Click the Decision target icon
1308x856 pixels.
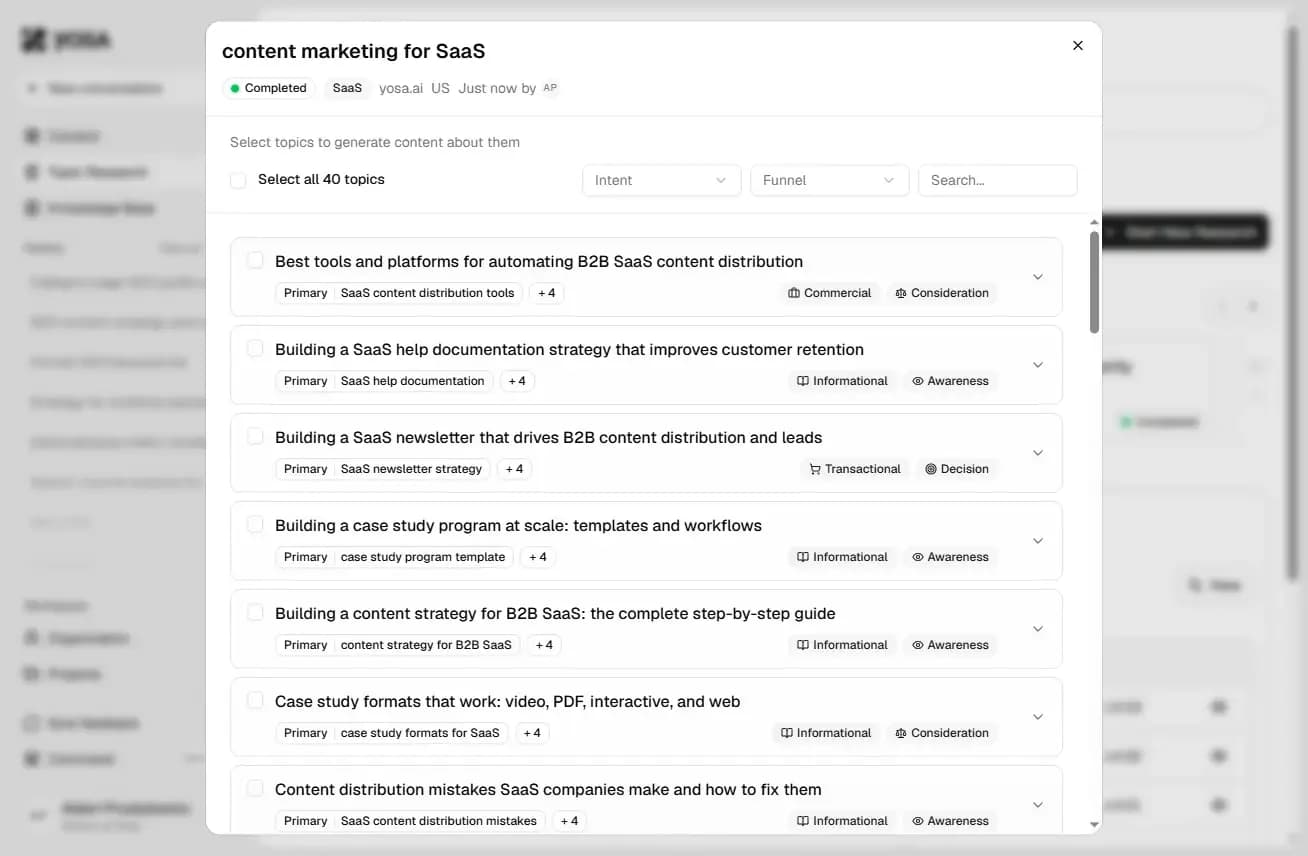(931, 469)
